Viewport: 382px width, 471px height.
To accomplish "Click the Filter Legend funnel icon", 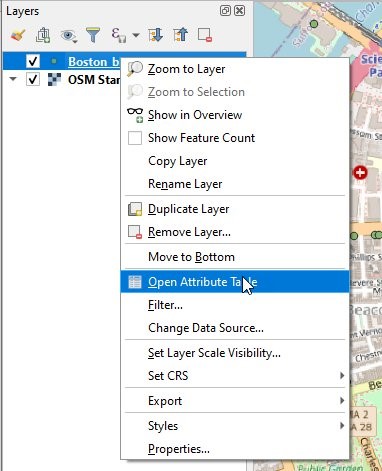I will [x=93, y=35].
